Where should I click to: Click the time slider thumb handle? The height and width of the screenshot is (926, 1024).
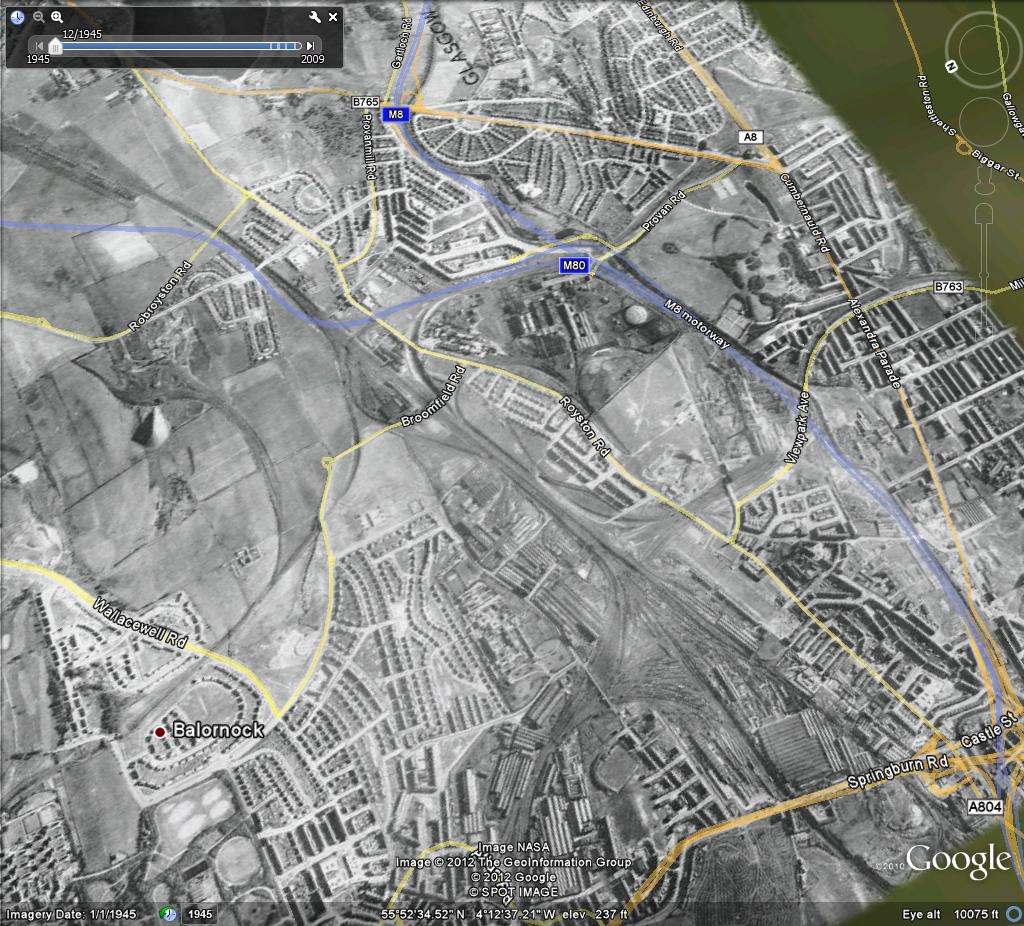(55, 46)
